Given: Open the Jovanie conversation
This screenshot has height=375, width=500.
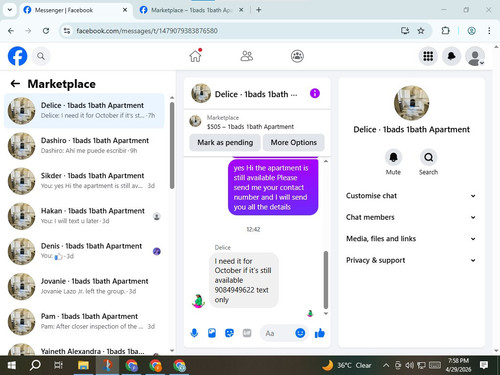Looking at the screenshot, I should coord(84,286).
